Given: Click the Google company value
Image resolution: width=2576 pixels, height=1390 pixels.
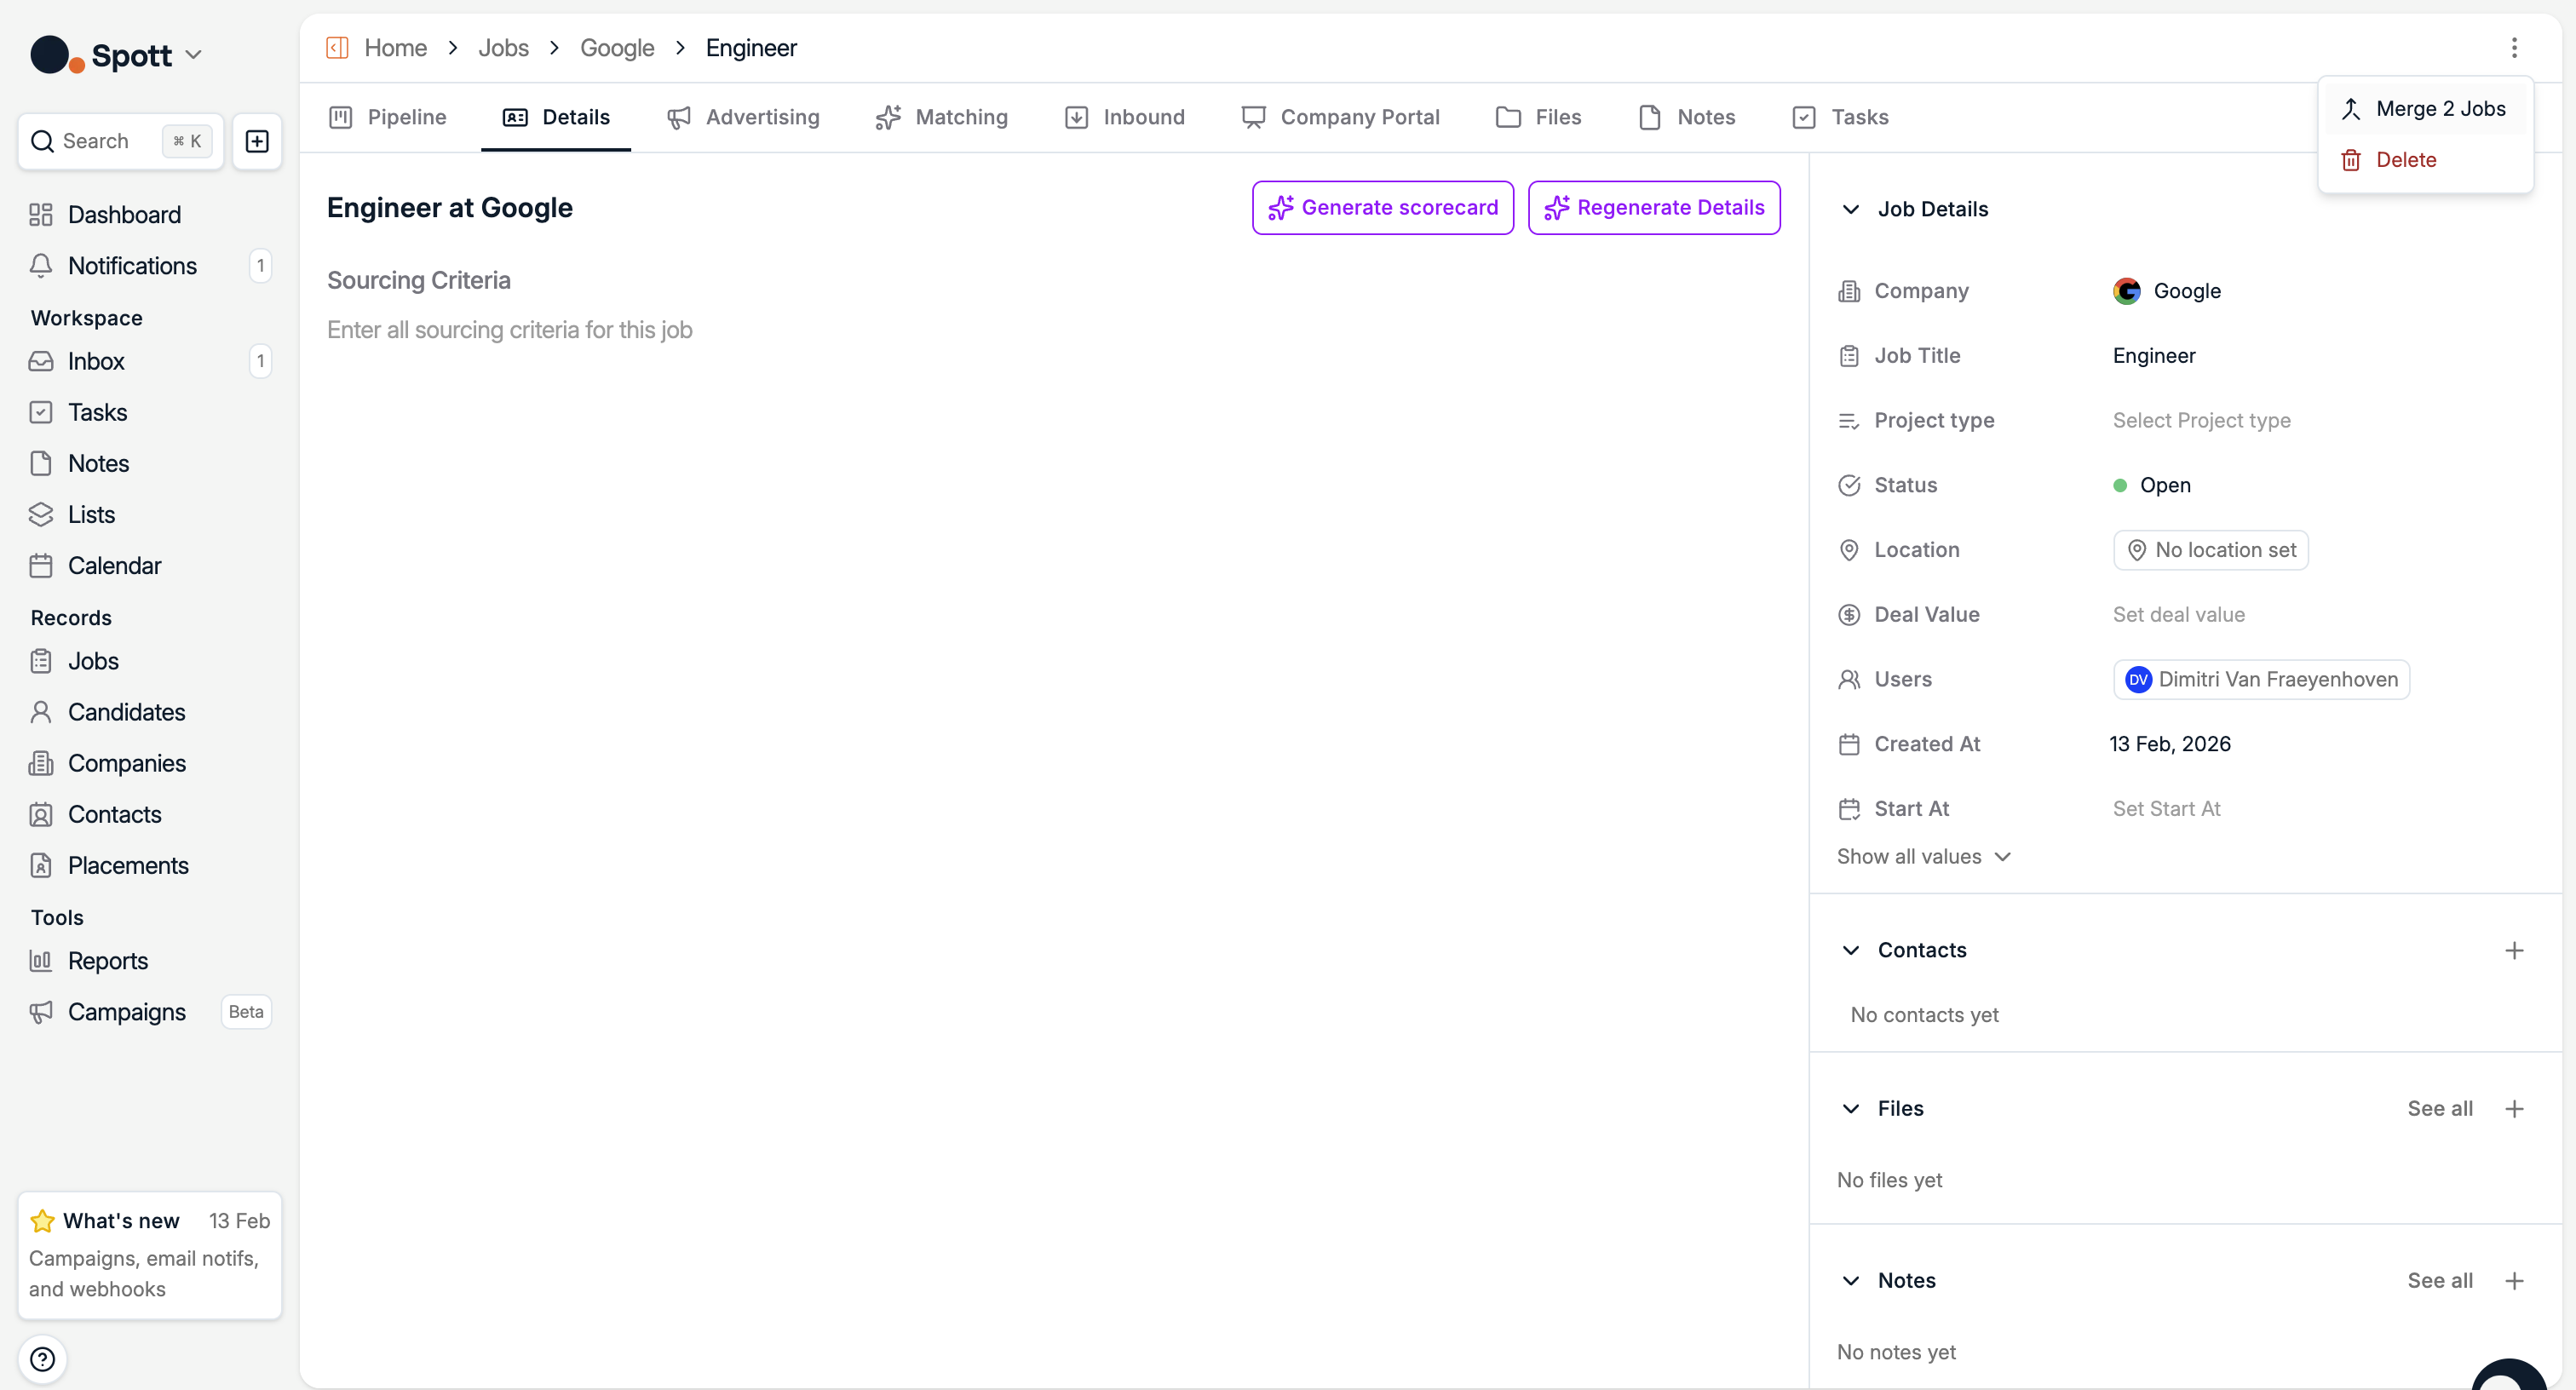Looking at the screenshot, I should tap(2168, 291).
